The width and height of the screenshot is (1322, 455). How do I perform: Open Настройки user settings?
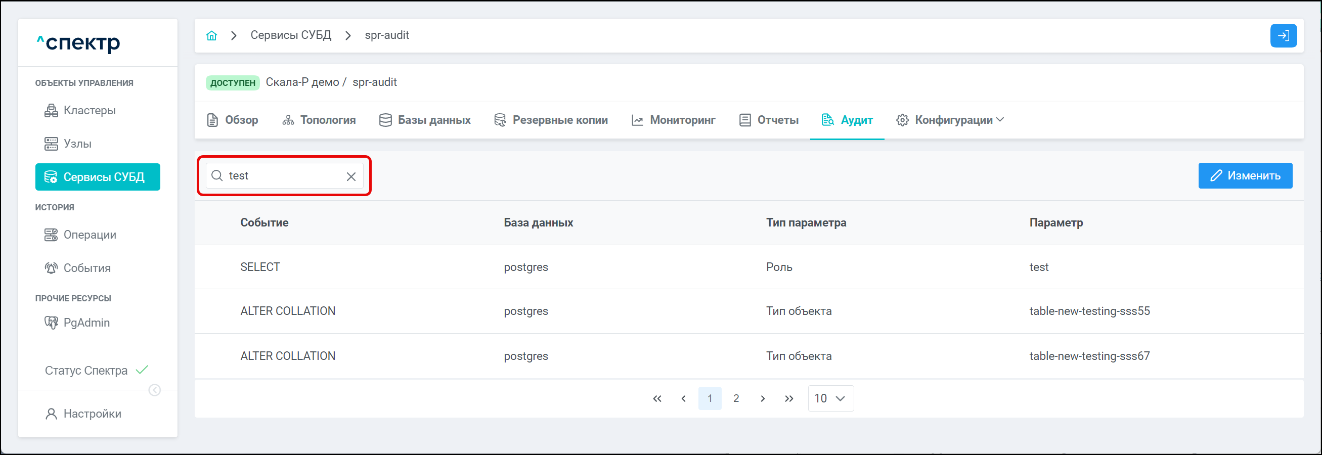(91, 414)
